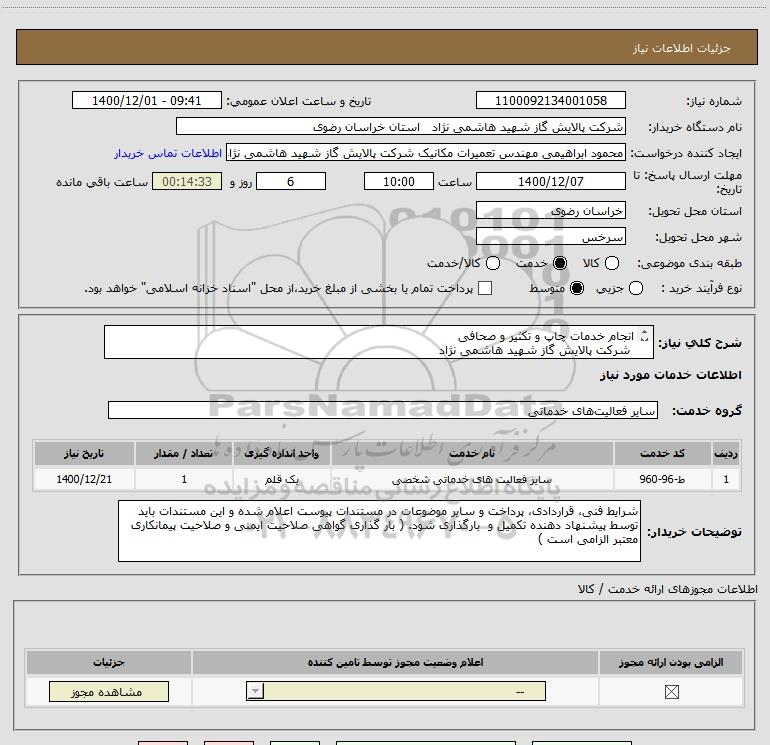Click the buyer notes text area
Screen dimensions: 770x745
pos(379,531)
